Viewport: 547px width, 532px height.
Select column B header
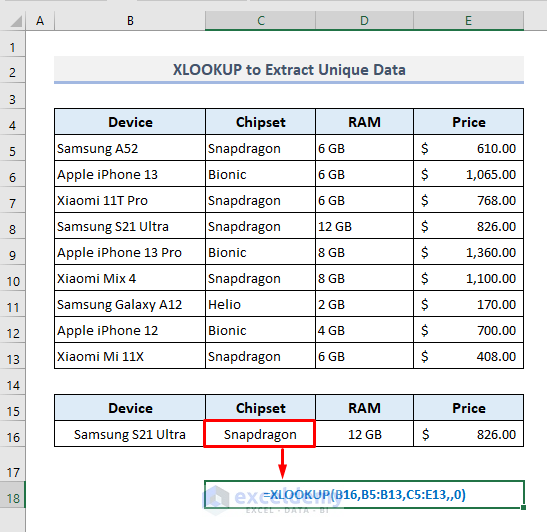[x=130, y=21]
